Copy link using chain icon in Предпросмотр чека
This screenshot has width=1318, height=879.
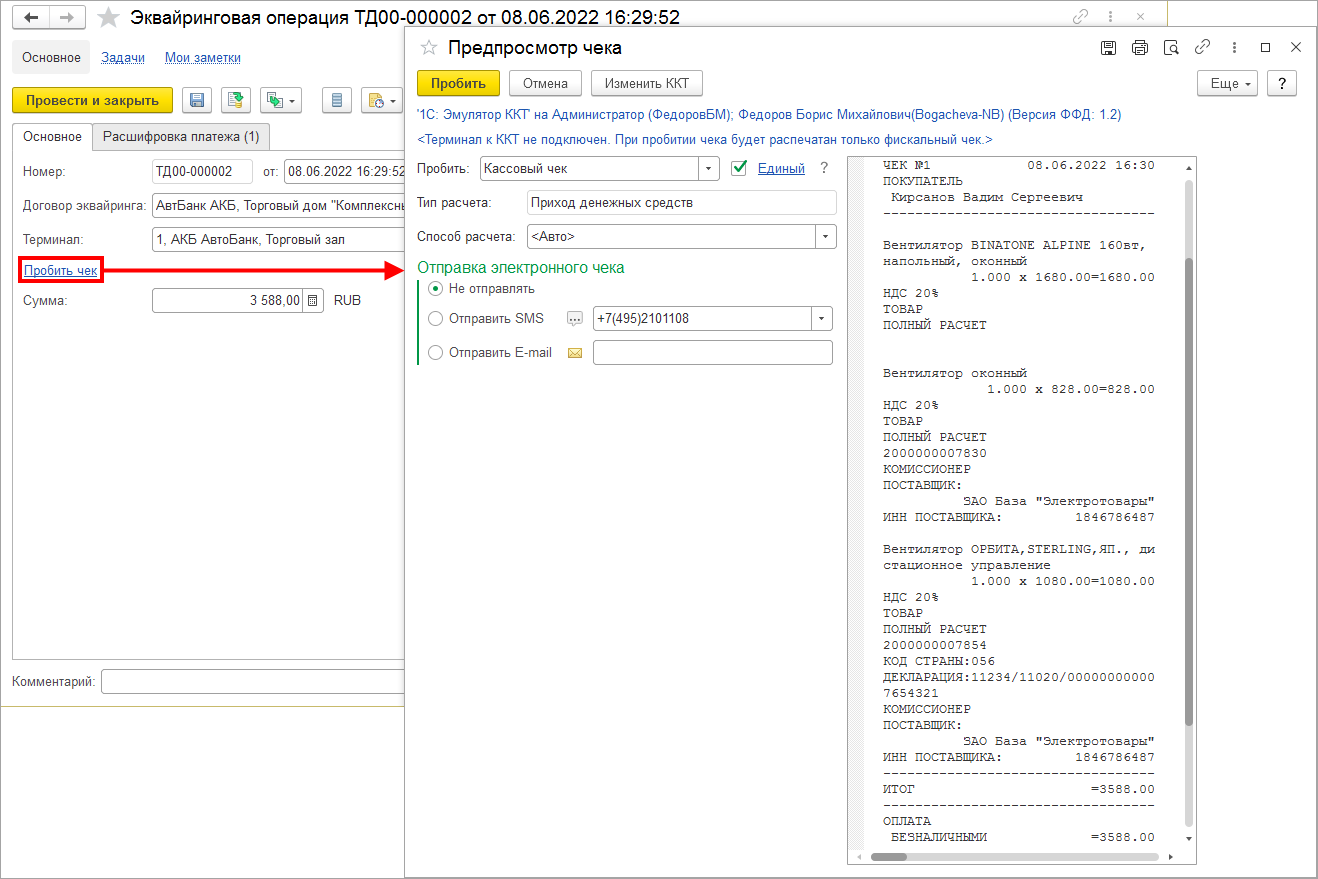1203,47
